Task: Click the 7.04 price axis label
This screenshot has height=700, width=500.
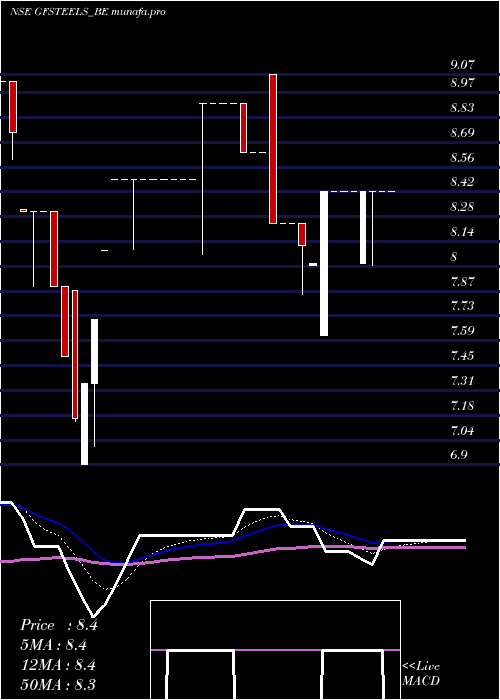Action: tap(462, 431)
